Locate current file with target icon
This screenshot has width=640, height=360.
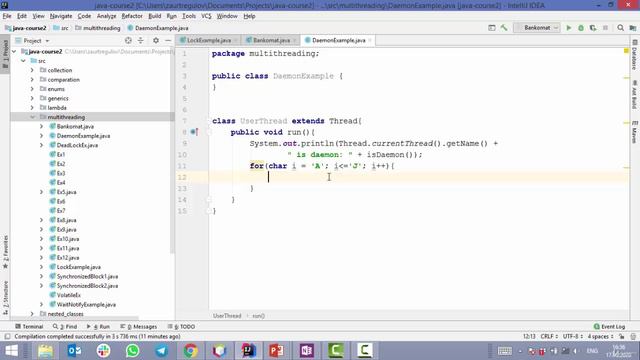click(128, 40)
